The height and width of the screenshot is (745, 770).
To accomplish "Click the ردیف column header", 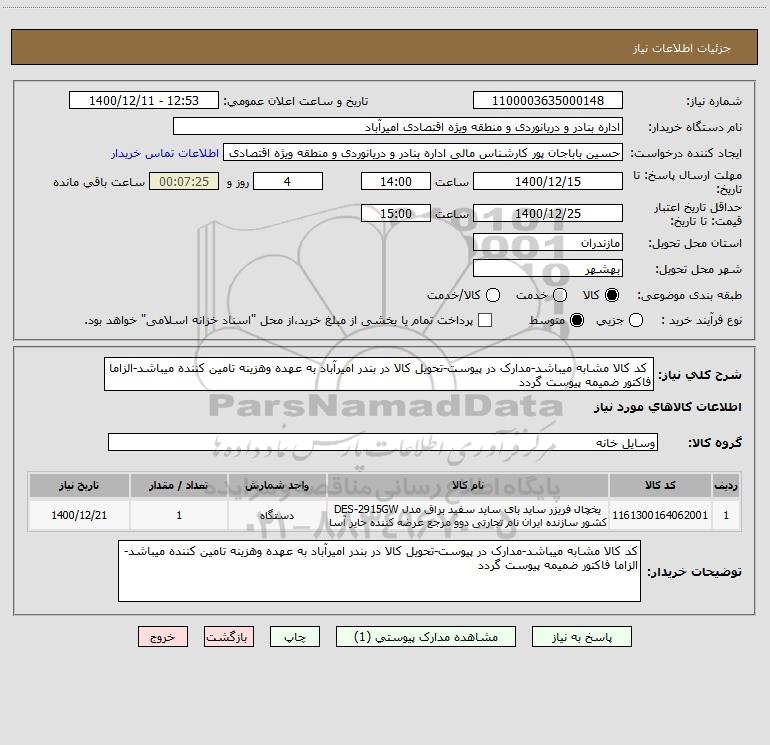I will 726,485.
